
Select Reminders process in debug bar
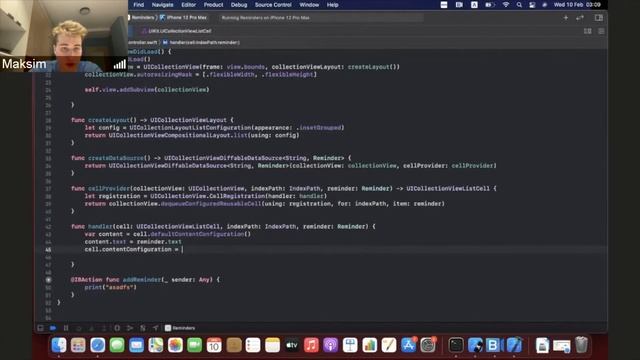(180, 328)
